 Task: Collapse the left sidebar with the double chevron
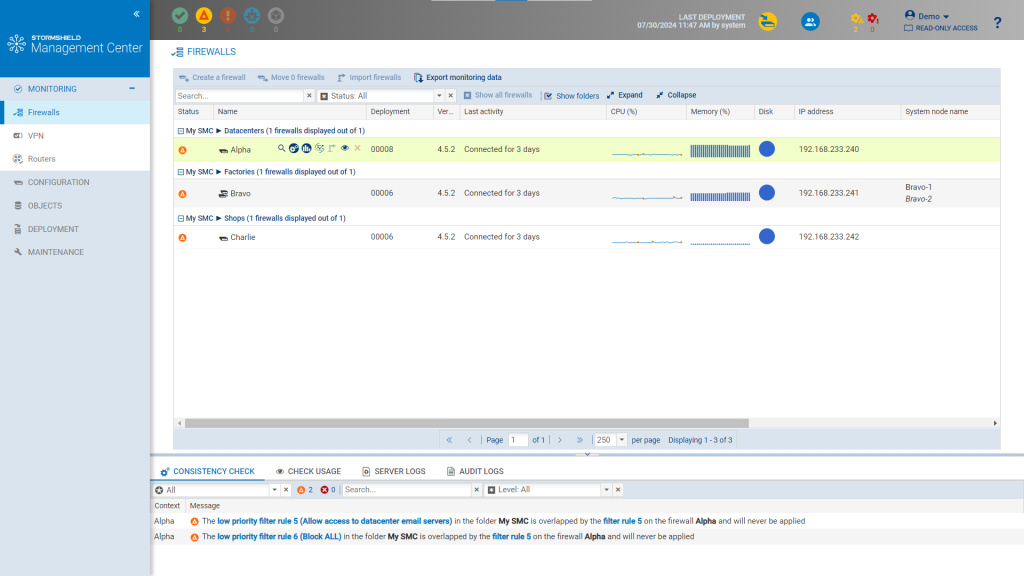pos(136,14)
